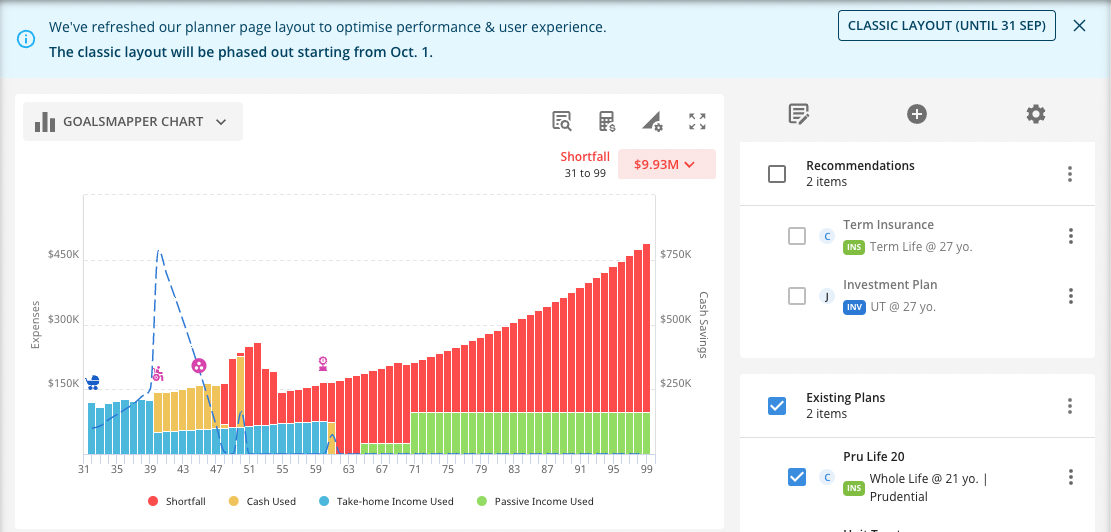Tick the Term Insurance checkbox
The image size is (1111, 532).
pyautogui.click(x=797, y=236)
